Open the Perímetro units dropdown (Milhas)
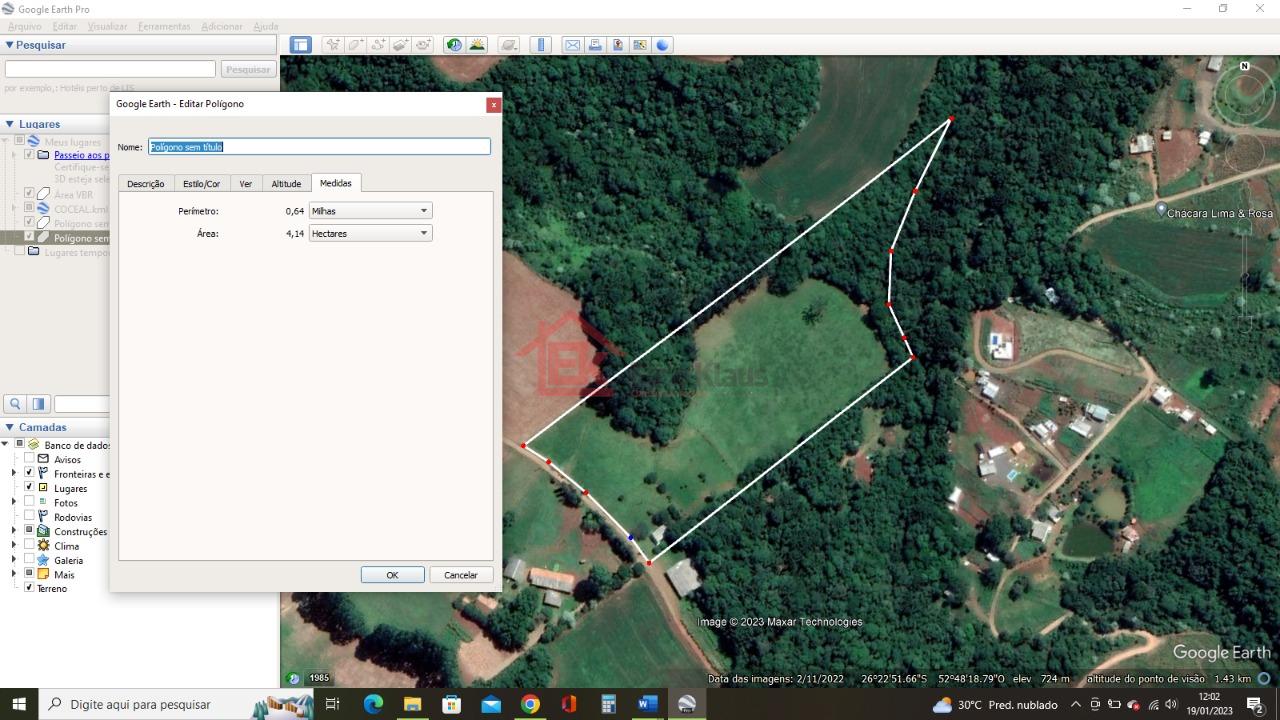 [371, 211]
